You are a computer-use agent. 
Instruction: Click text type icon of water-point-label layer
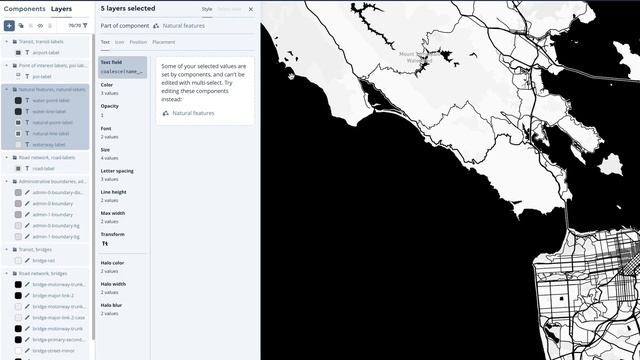[27, 100]
